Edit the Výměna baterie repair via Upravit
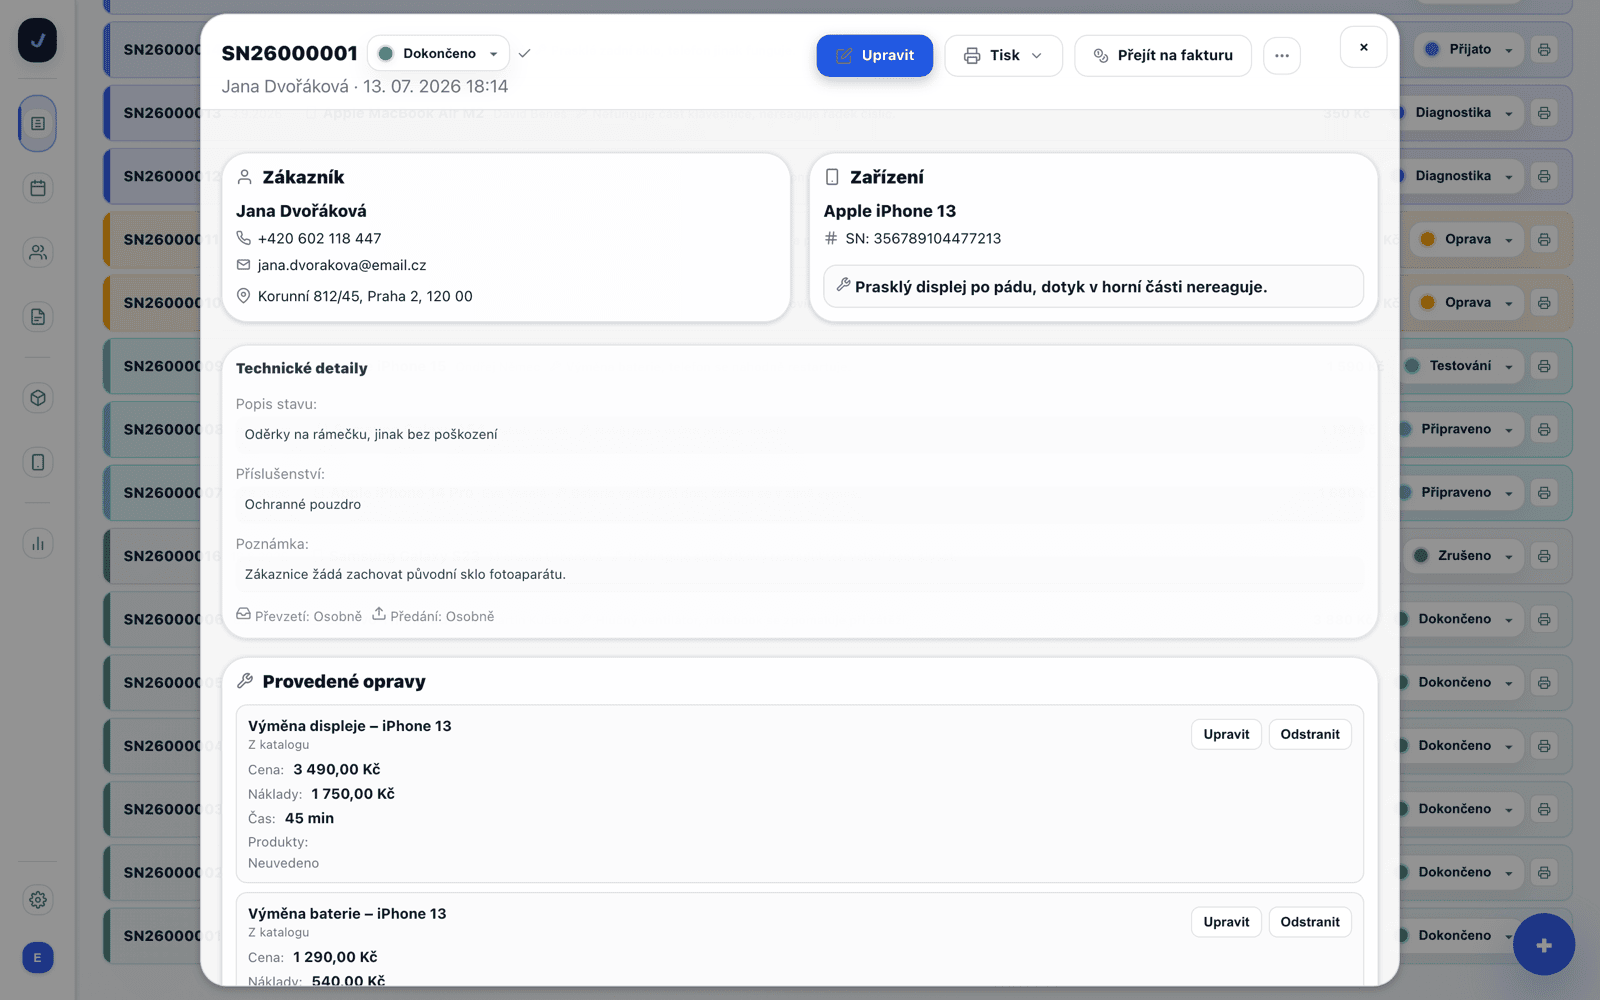 click(1226, 922)
